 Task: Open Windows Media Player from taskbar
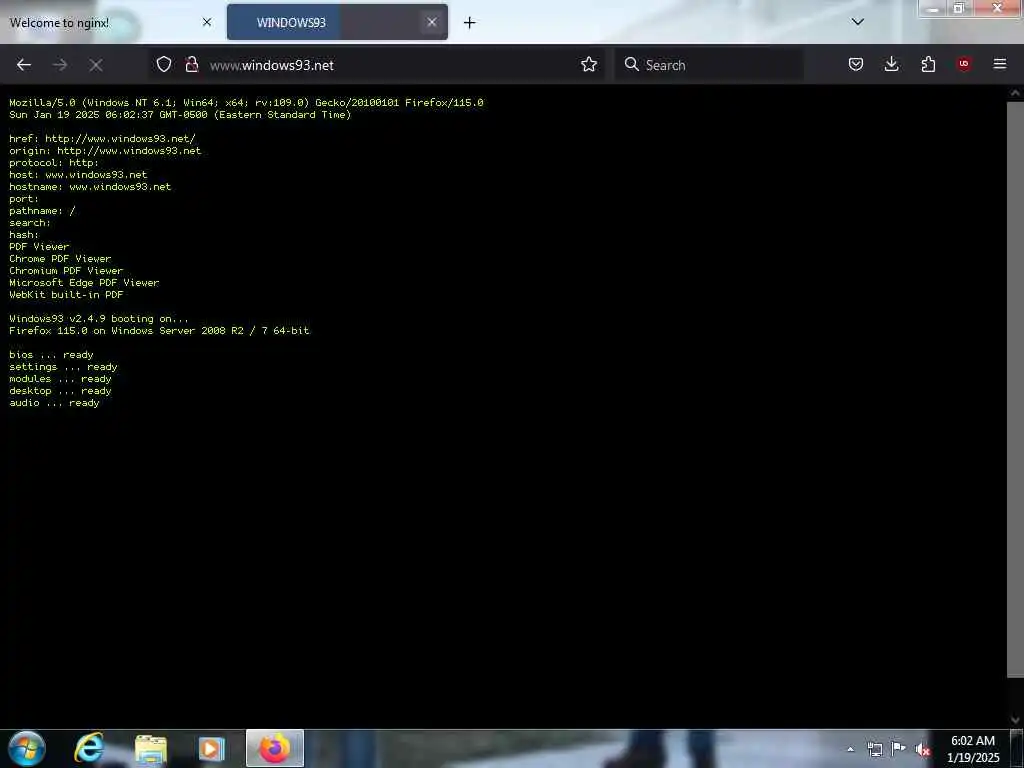(x=211, y=749)
